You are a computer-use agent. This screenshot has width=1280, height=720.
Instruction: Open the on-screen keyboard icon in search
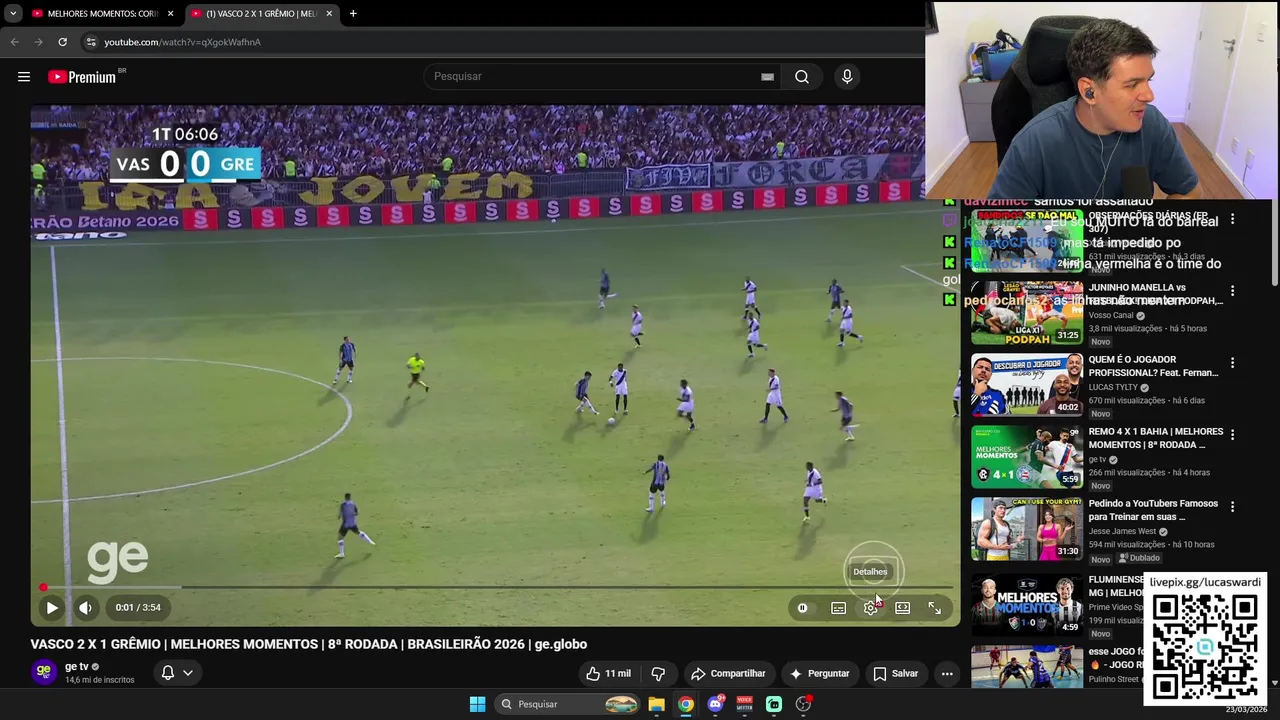(x=767, y=77)
